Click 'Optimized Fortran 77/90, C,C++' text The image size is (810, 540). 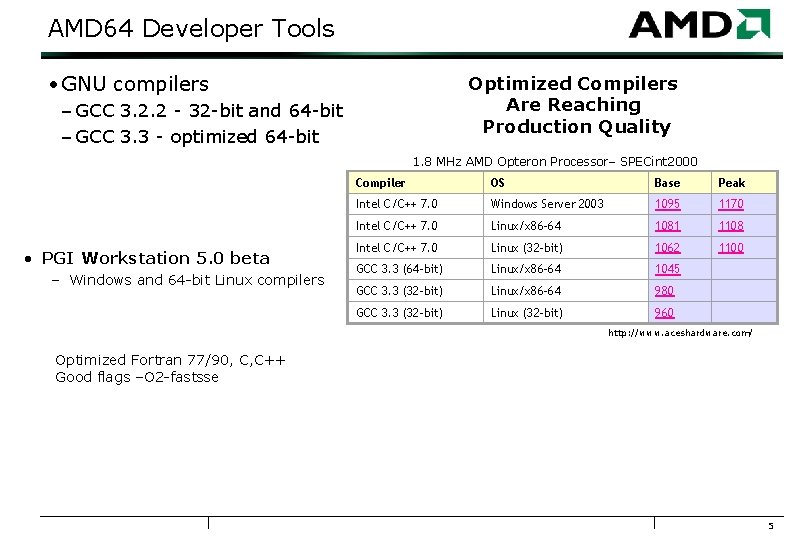[170, 360]
